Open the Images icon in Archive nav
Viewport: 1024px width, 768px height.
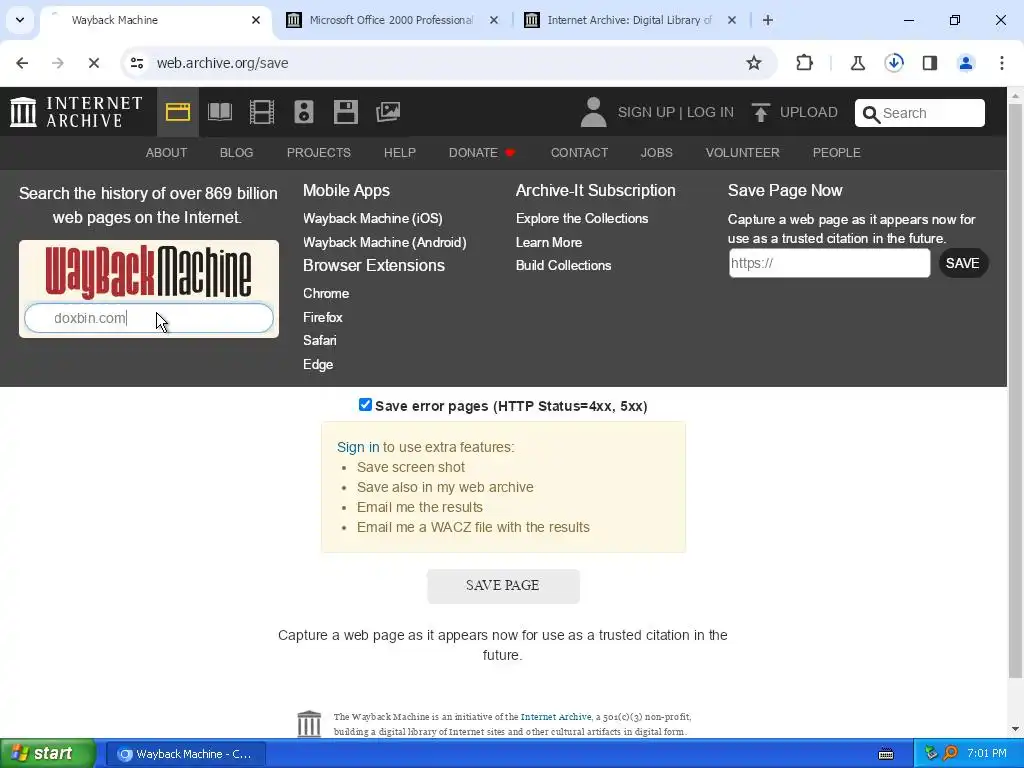coord(388,112)
